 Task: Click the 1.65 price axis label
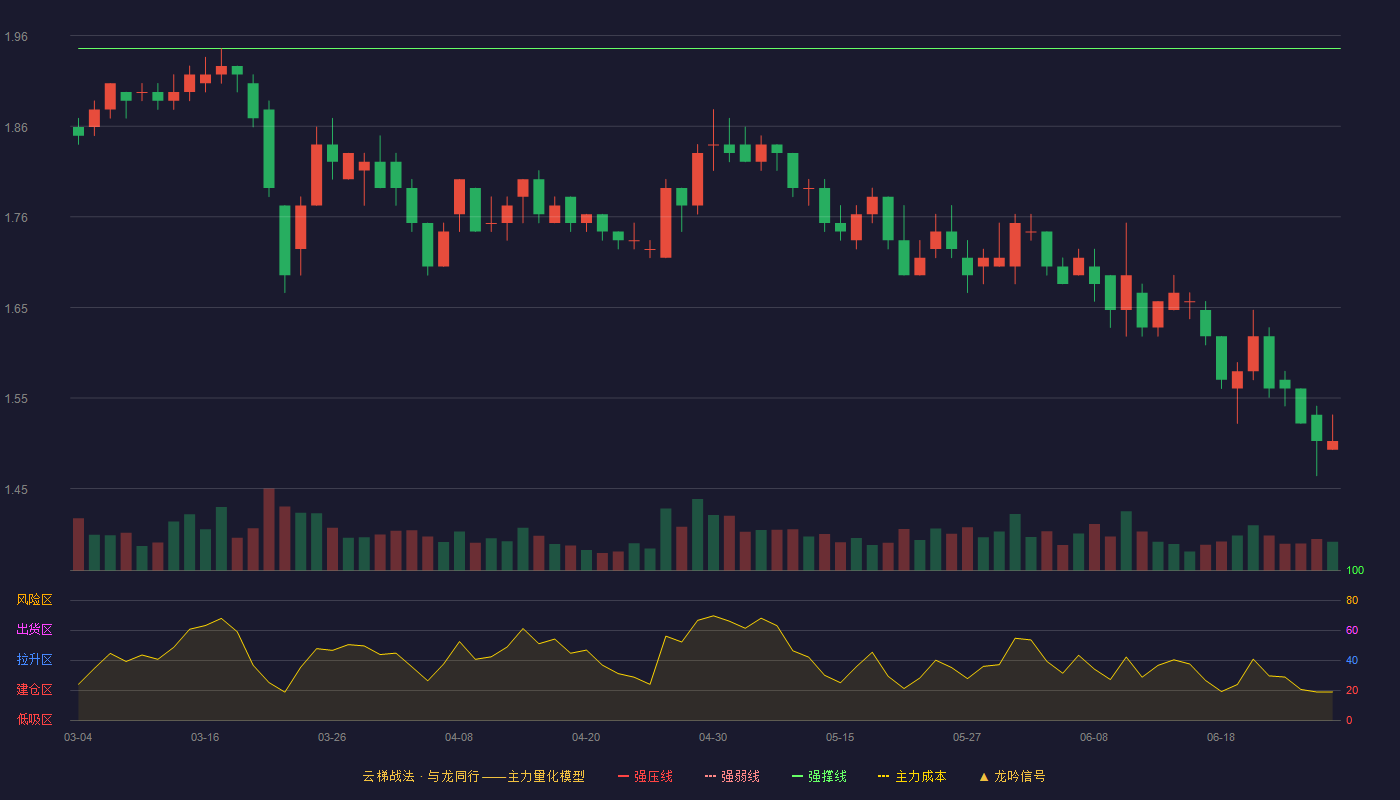(x=16, y=309)
